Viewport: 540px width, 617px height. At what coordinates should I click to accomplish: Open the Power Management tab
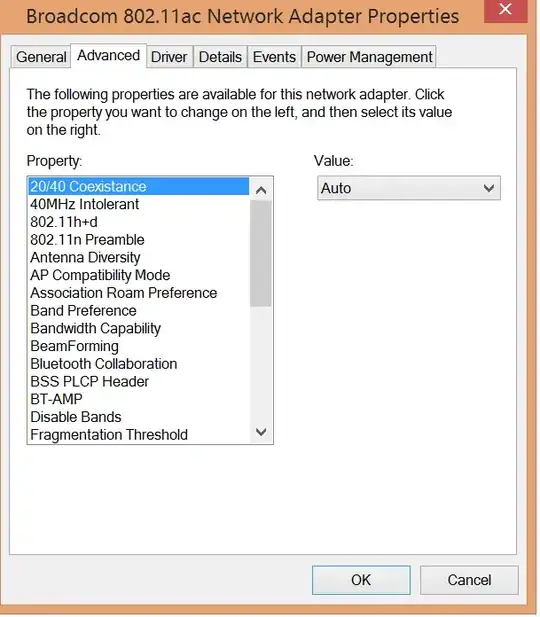point(369,57)
